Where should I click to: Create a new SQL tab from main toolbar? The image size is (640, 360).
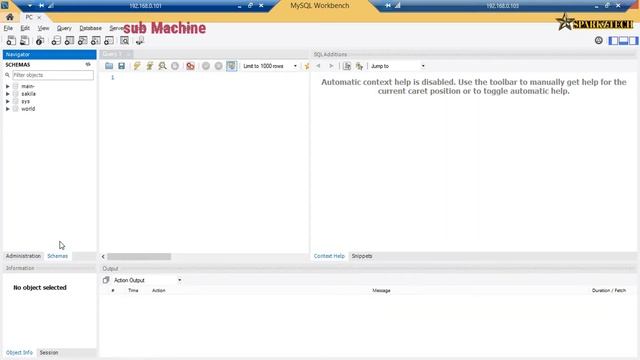point(11,40)
